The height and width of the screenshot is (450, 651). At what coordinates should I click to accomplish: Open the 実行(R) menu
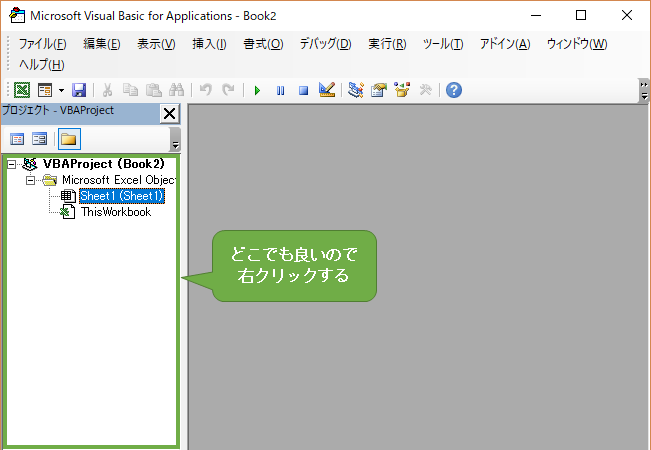pos(387,44)
